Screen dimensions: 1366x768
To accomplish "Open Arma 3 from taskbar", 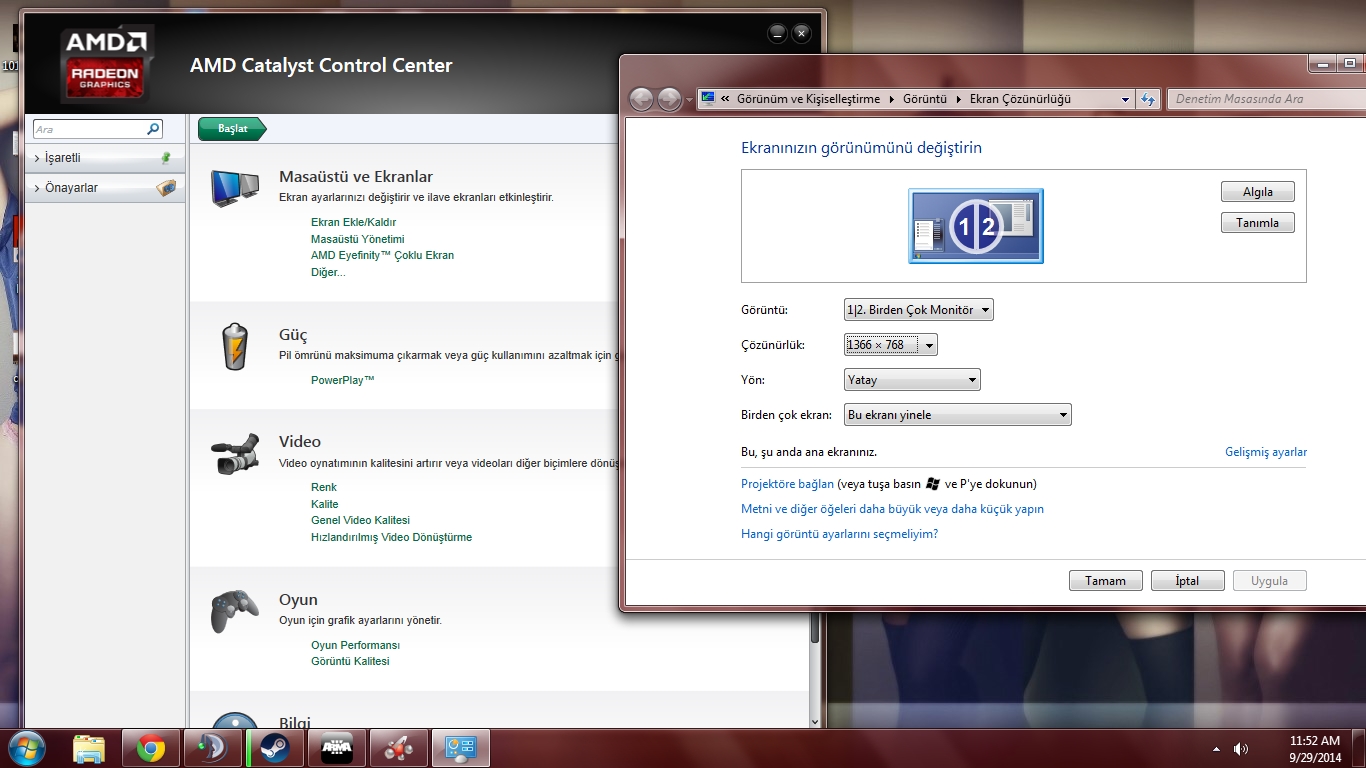I will 338,748.
